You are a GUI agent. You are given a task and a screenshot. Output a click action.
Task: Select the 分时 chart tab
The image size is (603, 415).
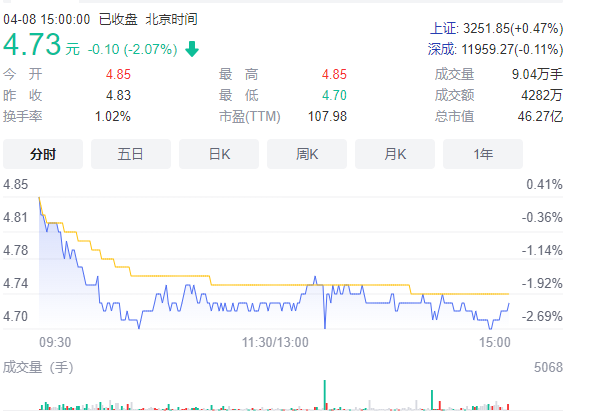coord(43,154)
